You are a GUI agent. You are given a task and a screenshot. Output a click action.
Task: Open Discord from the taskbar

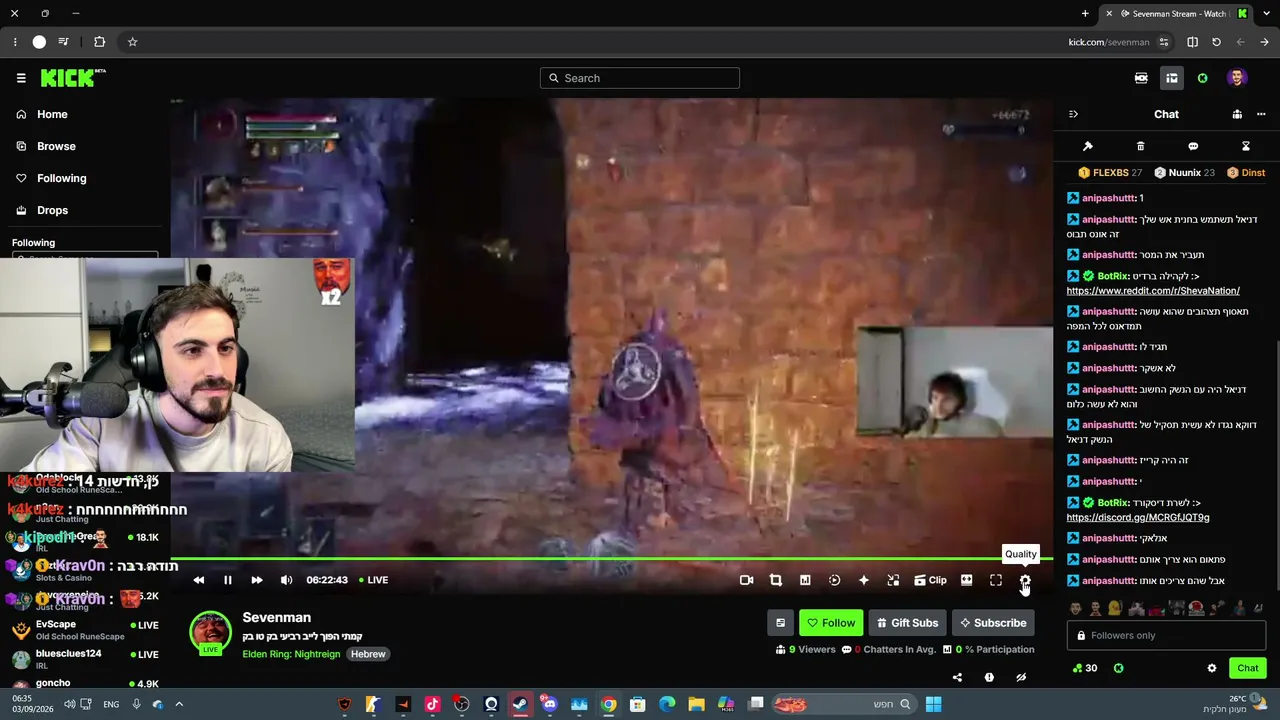(x=549, y=704)
